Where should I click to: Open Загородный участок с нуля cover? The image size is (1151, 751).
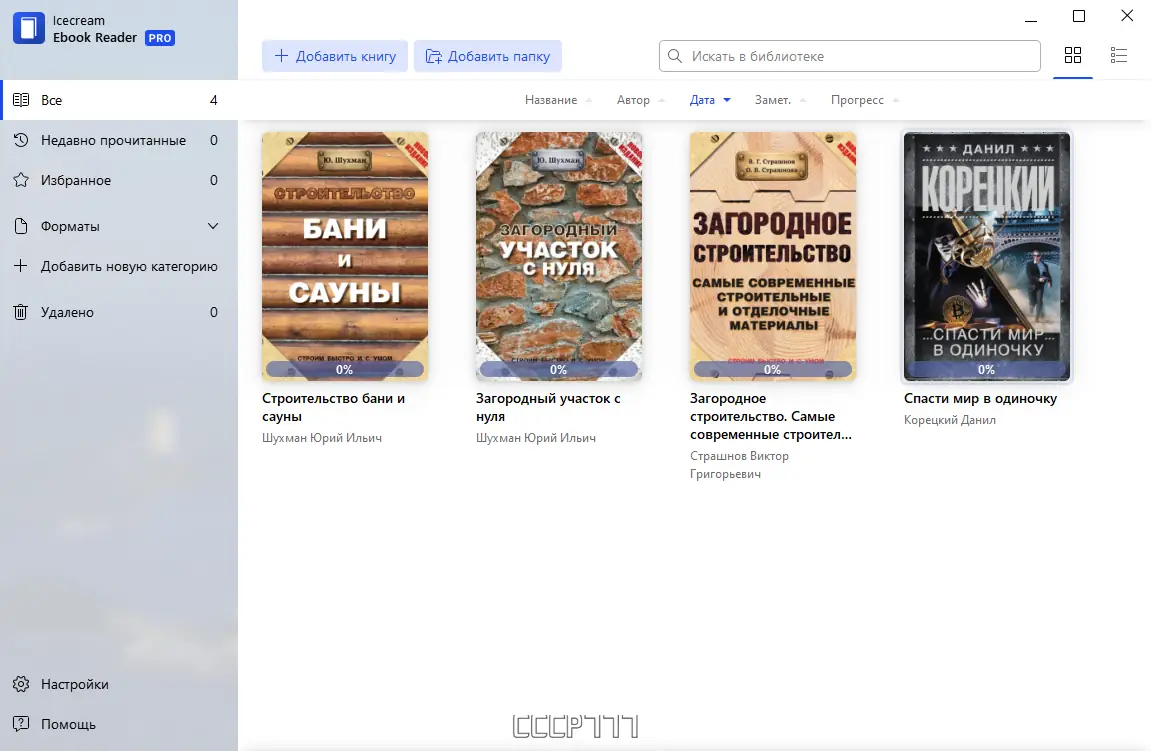click(559, 256)
